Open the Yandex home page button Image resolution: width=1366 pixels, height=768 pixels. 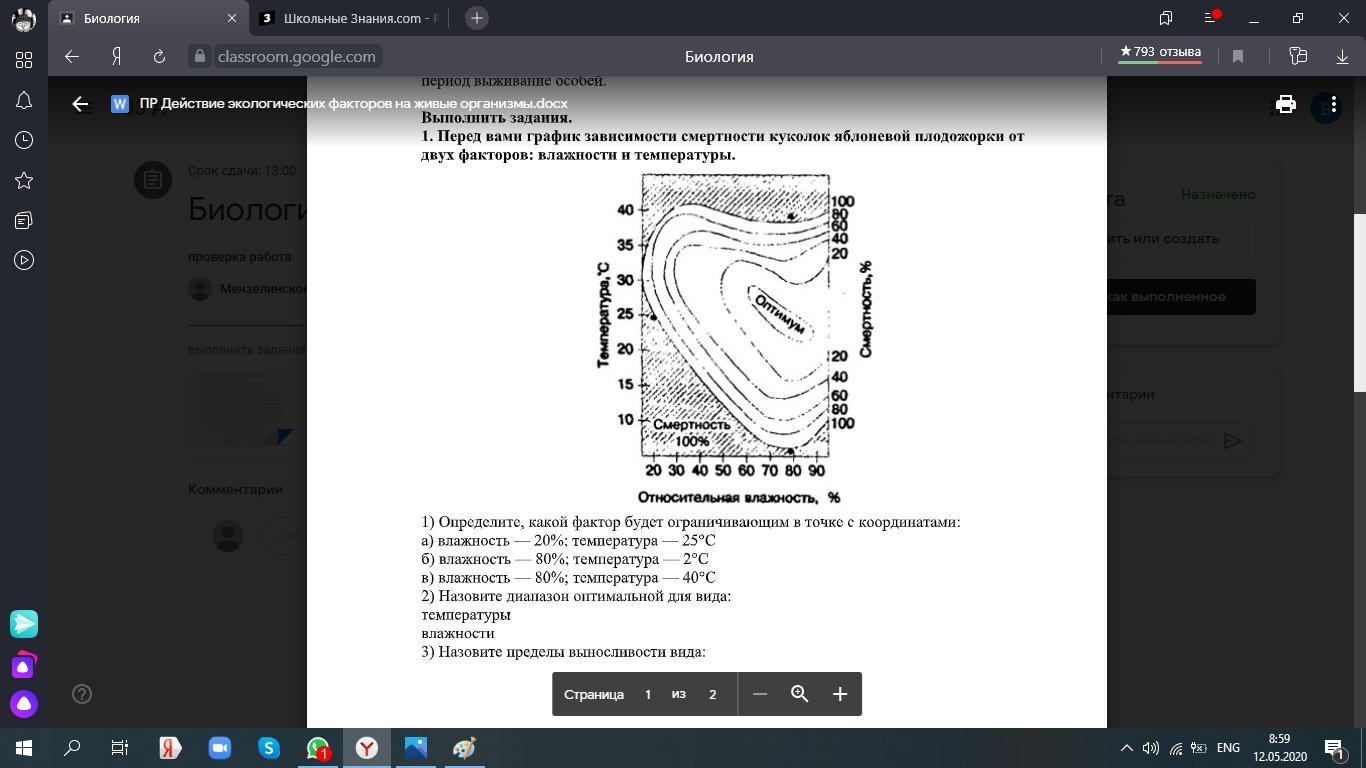(x=116, y=57)
